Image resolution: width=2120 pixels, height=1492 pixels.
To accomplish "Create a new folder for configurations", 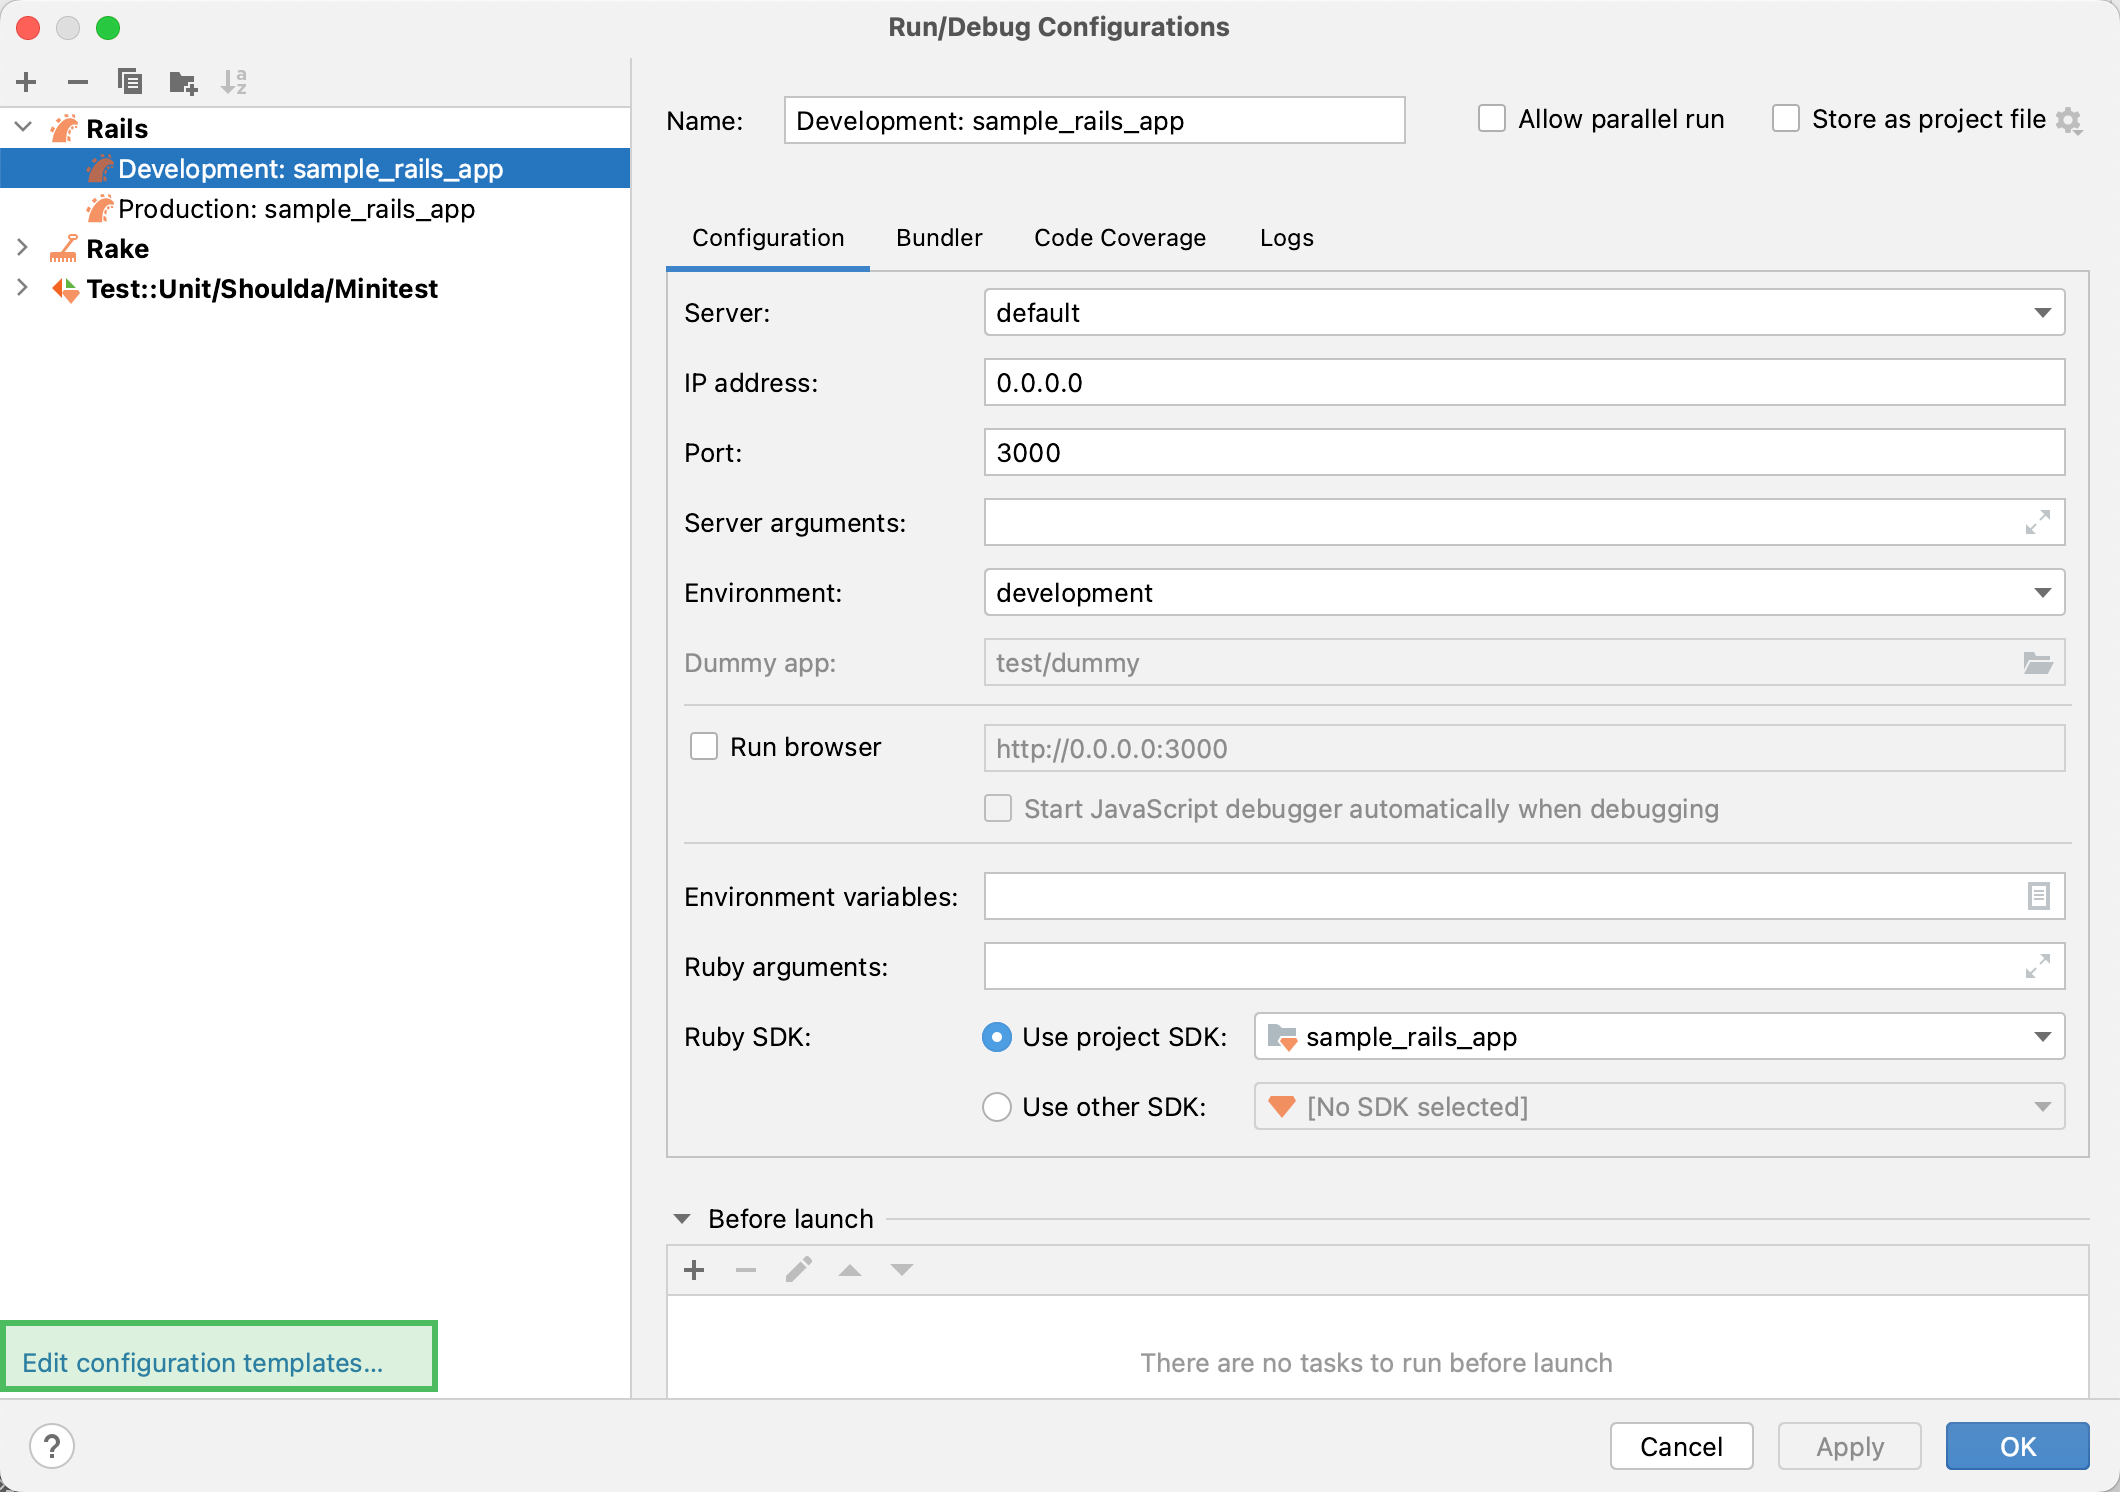I will click(182, 82).
